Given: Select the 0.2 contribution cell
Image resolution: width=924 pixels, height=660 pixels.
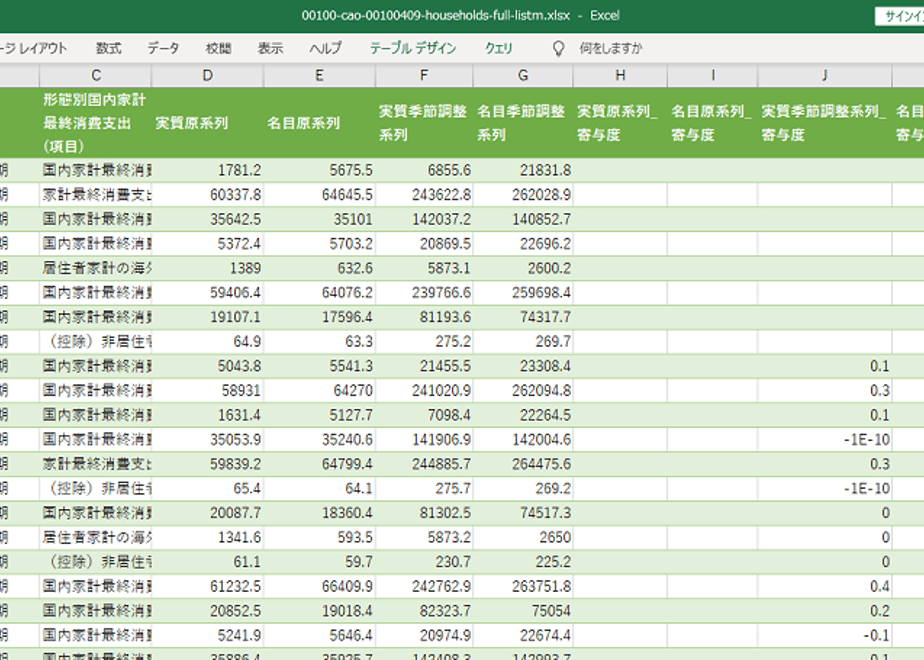Looking at the screenshot, I should pos(824,610).
